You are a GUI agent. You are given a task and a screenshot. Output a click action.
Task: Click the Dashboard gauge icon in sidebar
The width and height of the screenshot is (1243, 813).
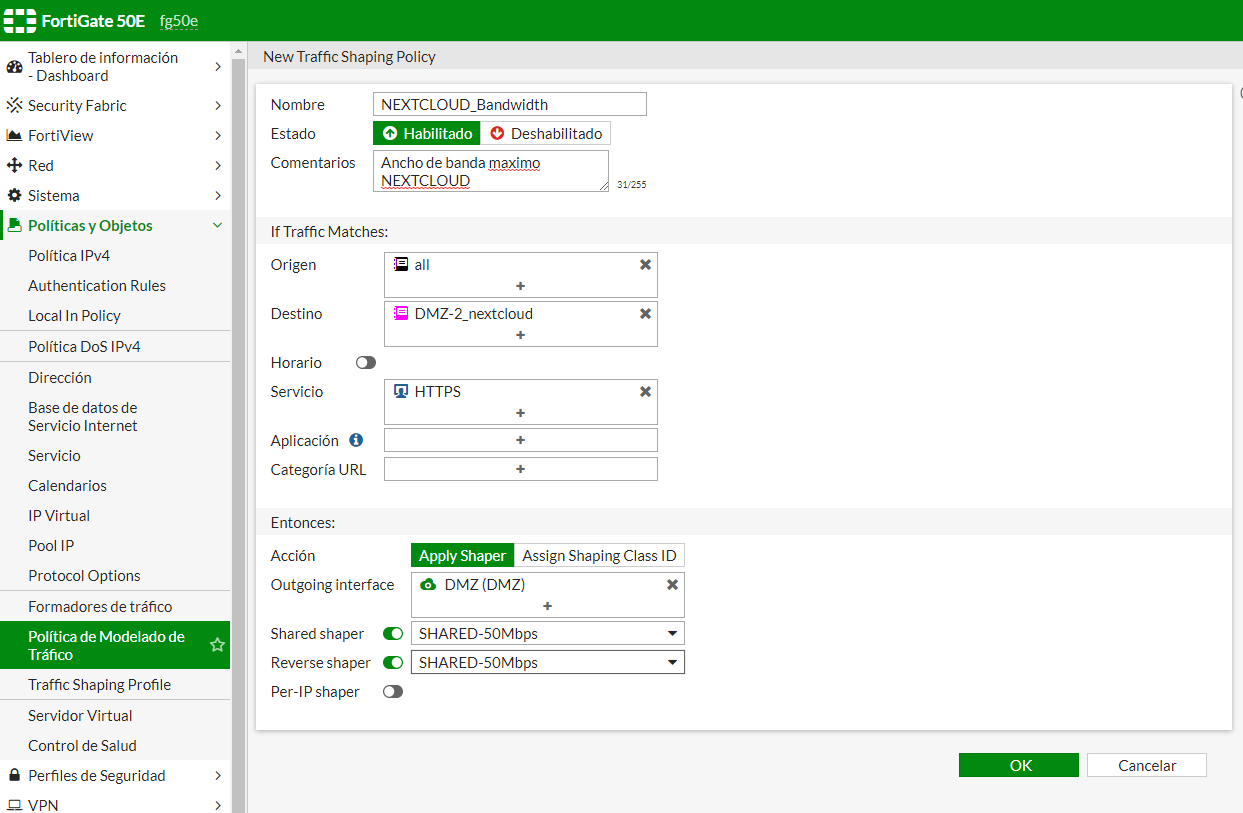pyautogui.click(x=14, y=67)
